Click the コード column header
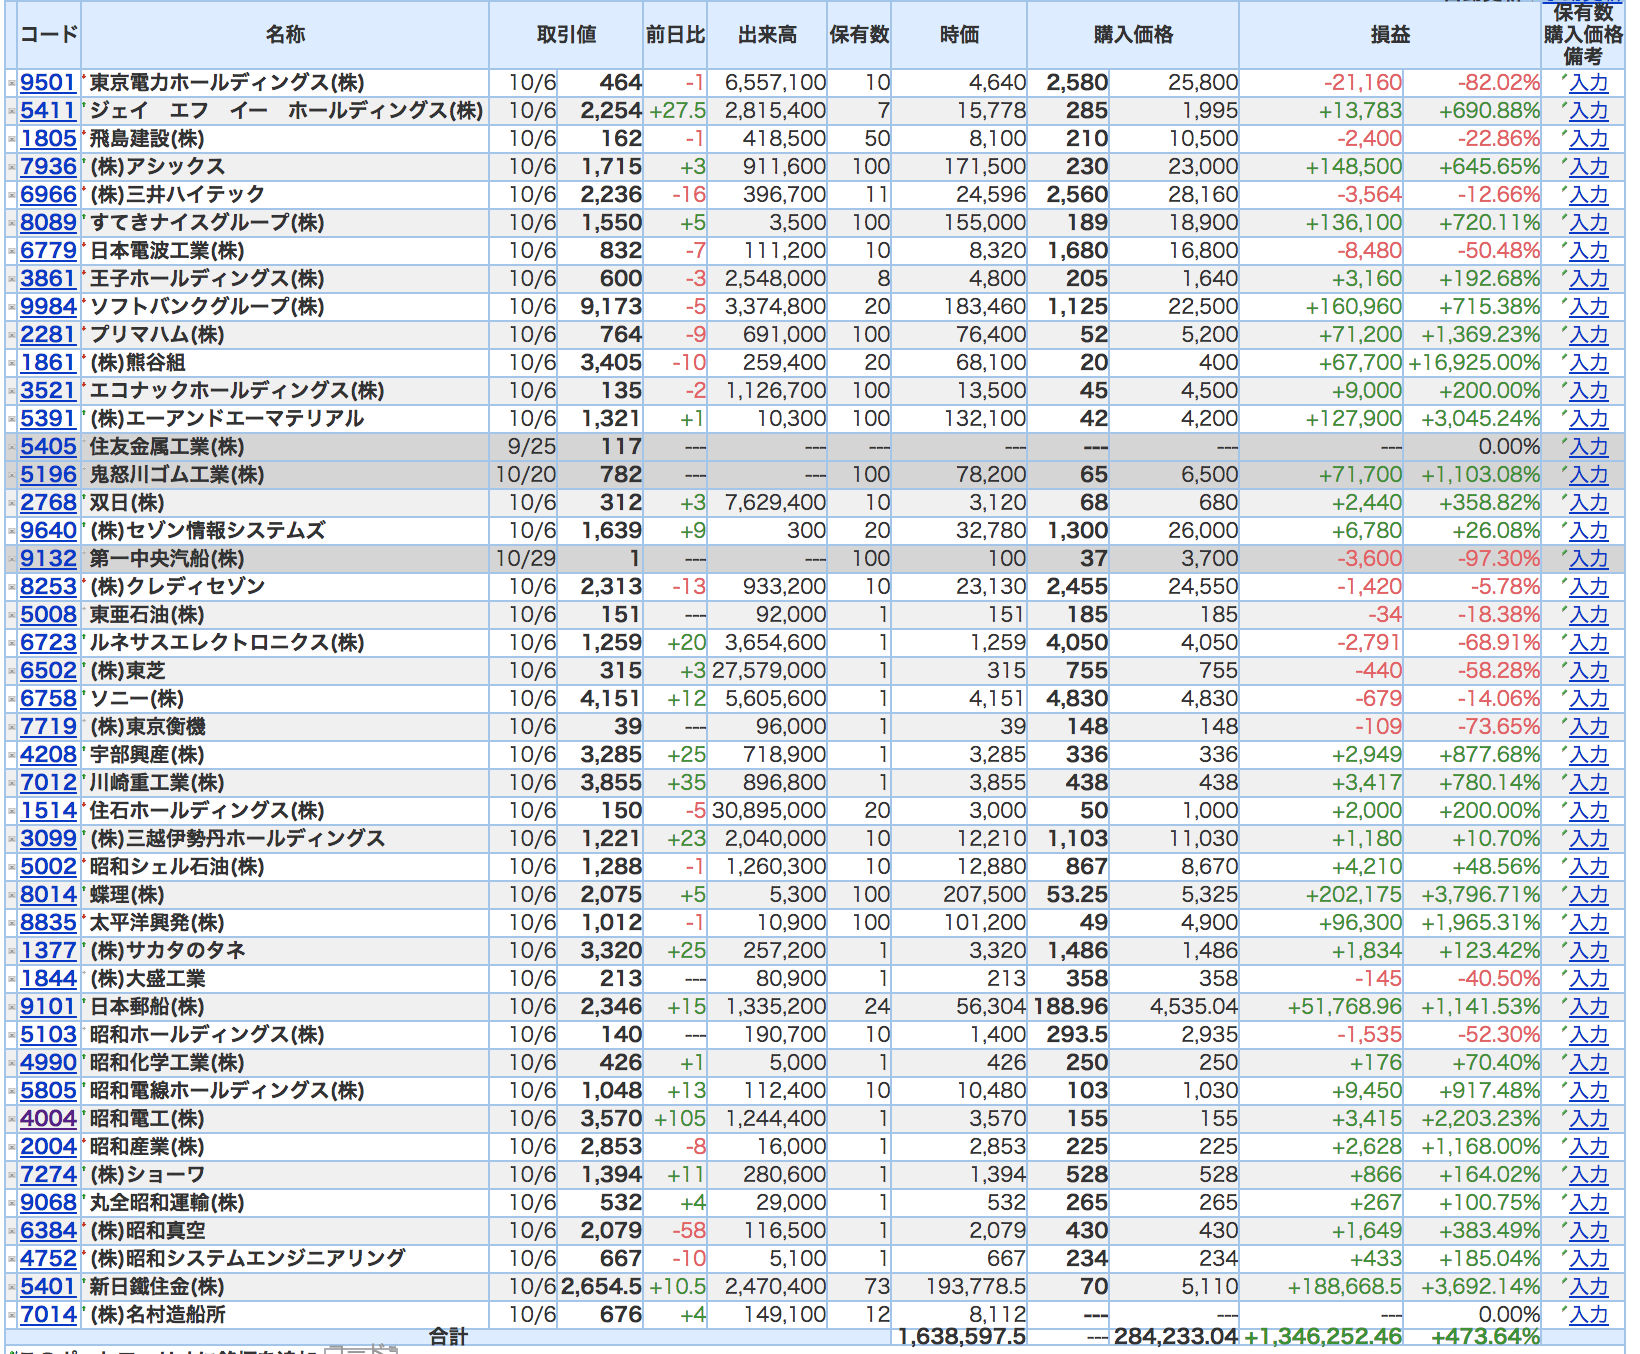The width and height of the screenshot is (1640, 1354). coord(49,35)
